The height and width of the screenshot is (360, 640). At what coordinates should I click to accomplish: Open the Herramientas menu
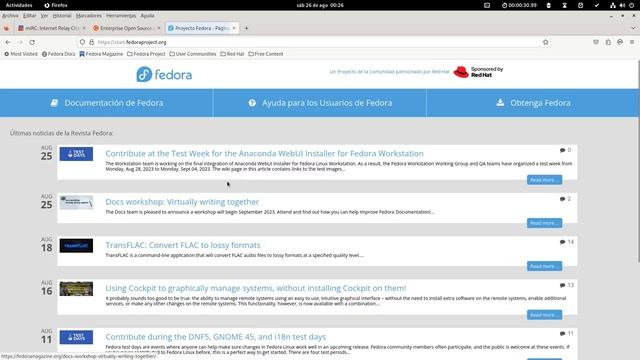(x=121, y=16)
